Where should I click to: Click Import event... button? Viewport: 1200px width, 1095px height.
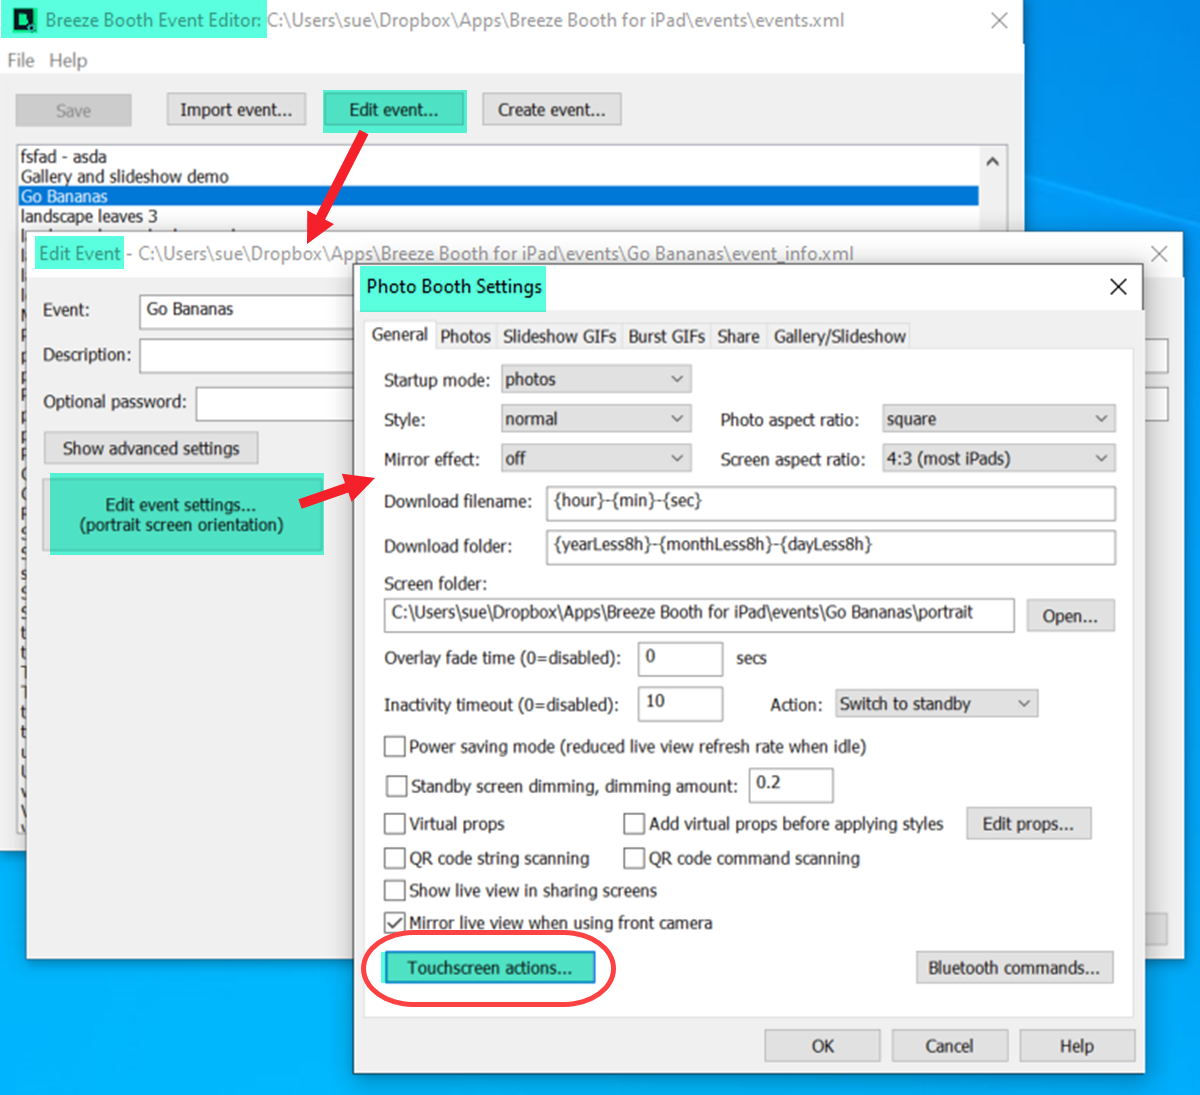coord(236,110)
